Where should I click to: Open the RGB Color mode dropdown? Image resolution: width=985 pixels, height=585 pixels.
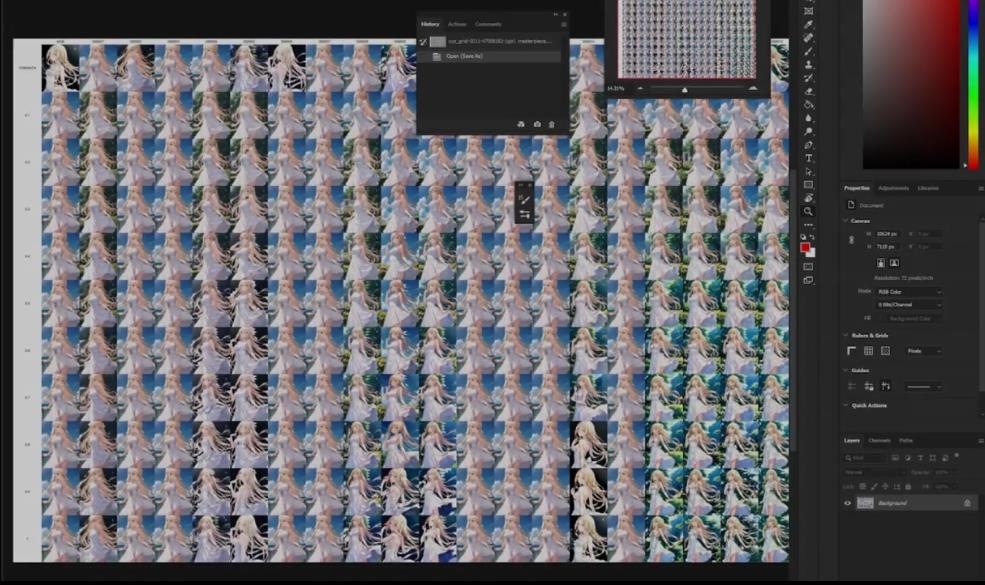coord(909,291)
